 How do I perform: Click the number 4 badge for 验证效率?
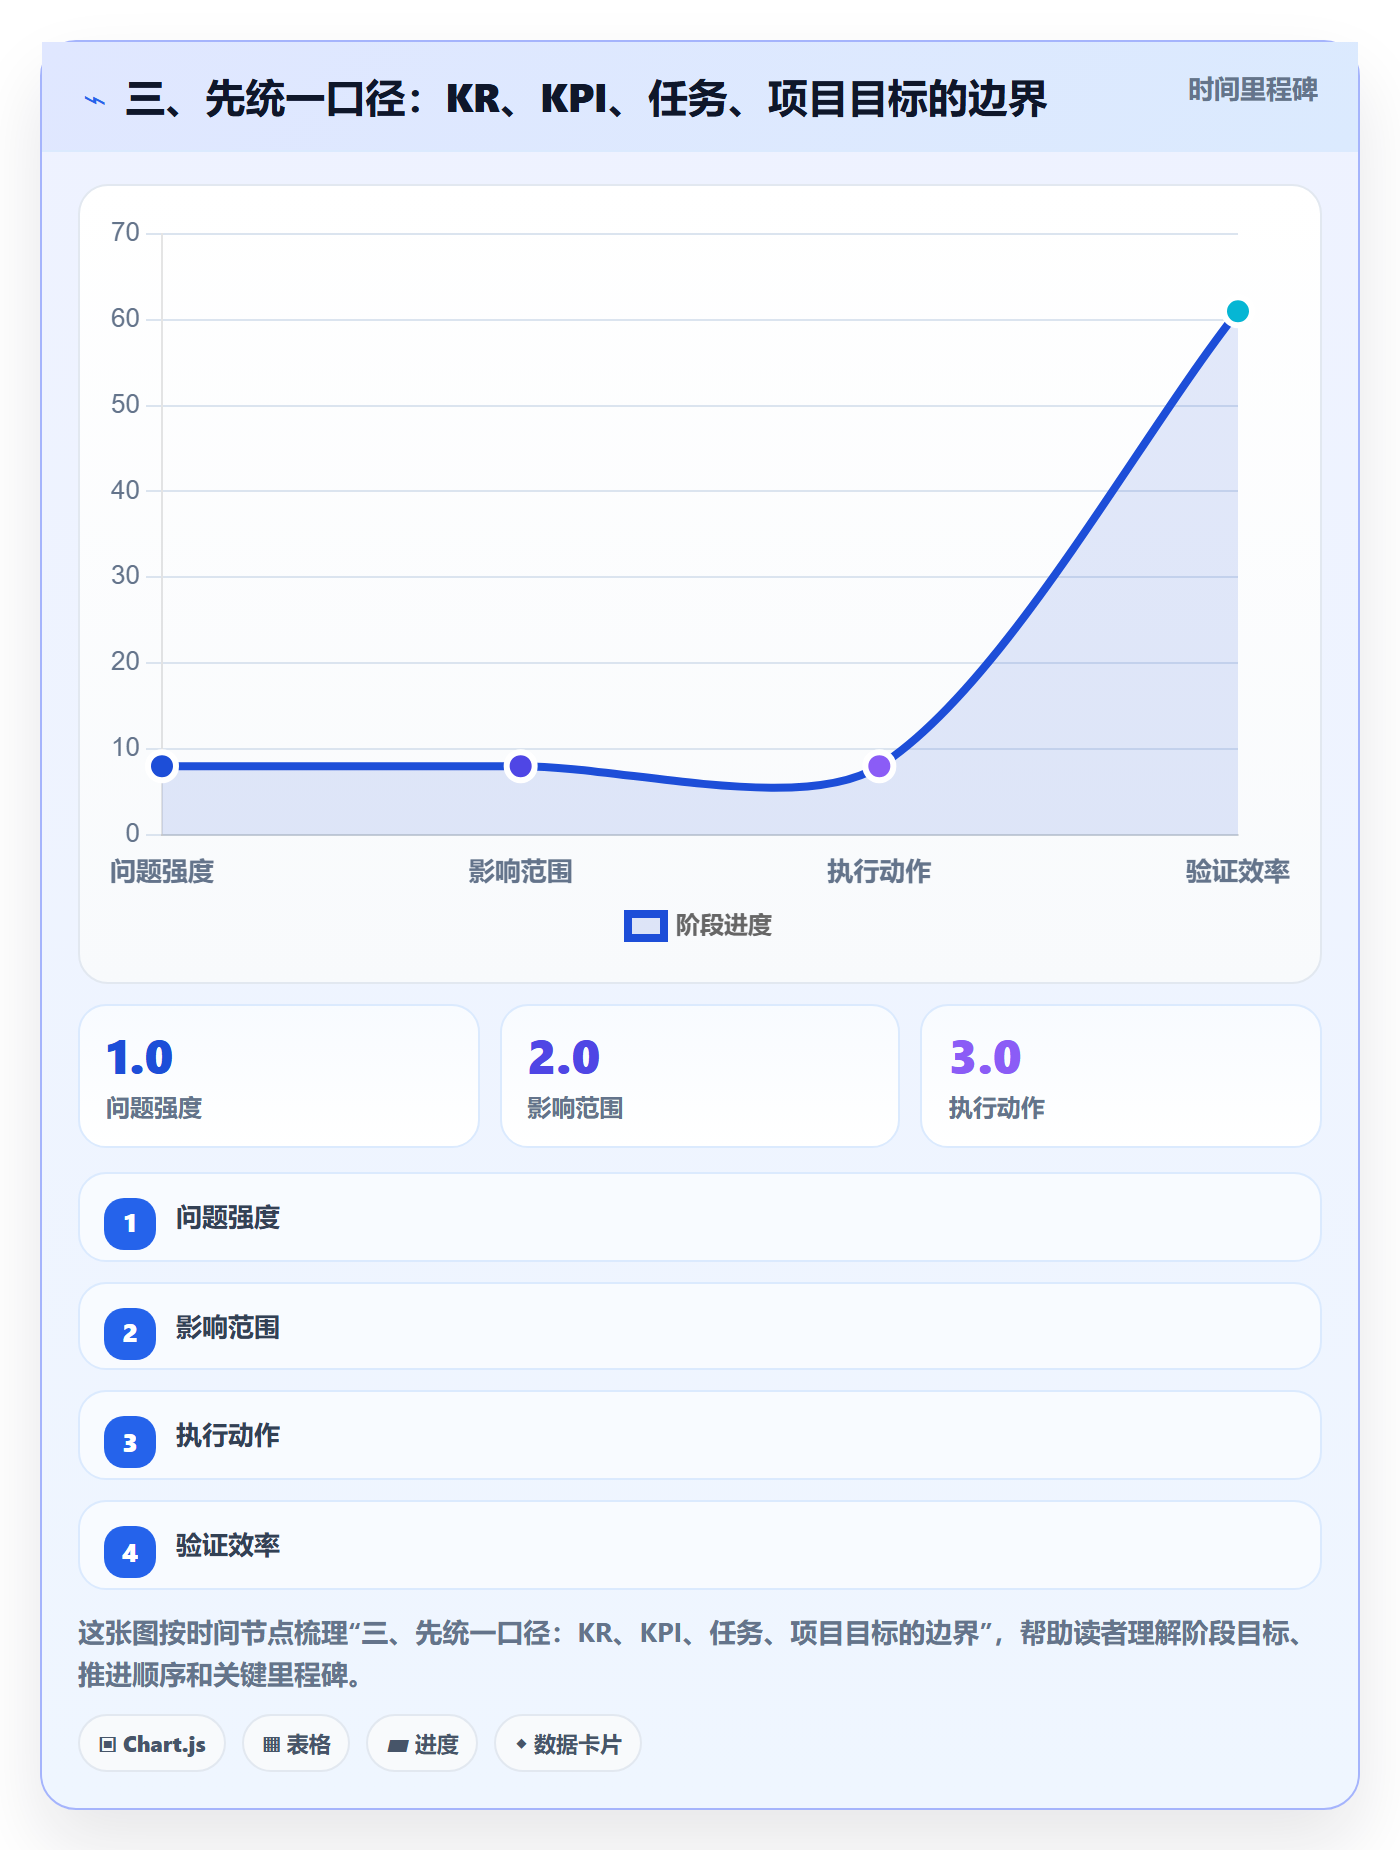(130, 1552)
